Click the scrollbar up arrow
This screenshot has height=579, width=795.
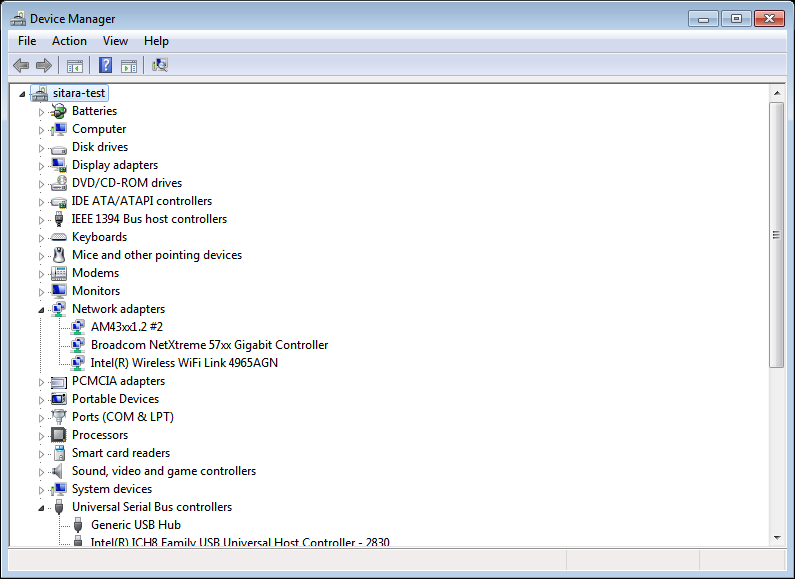point(777,93)
